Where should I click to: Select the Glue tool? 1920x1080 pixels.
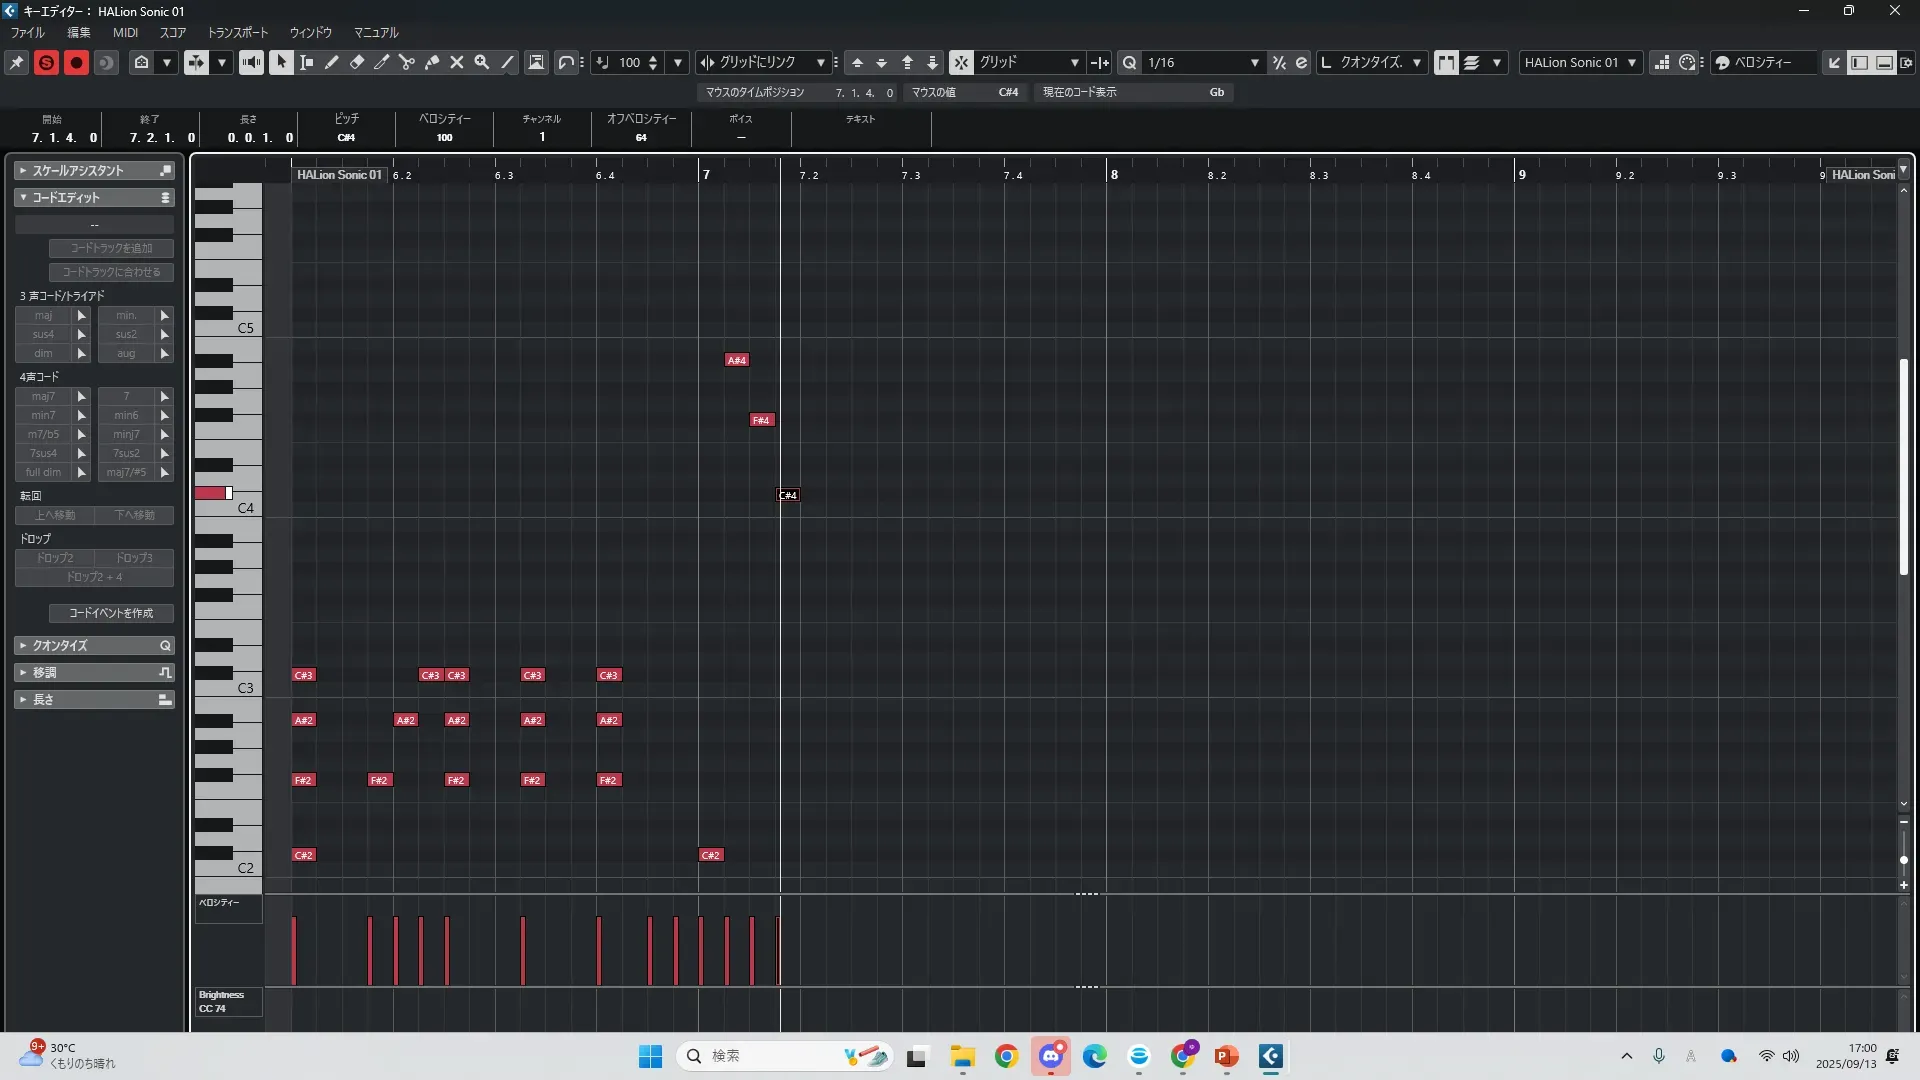(x=432, y=62)
